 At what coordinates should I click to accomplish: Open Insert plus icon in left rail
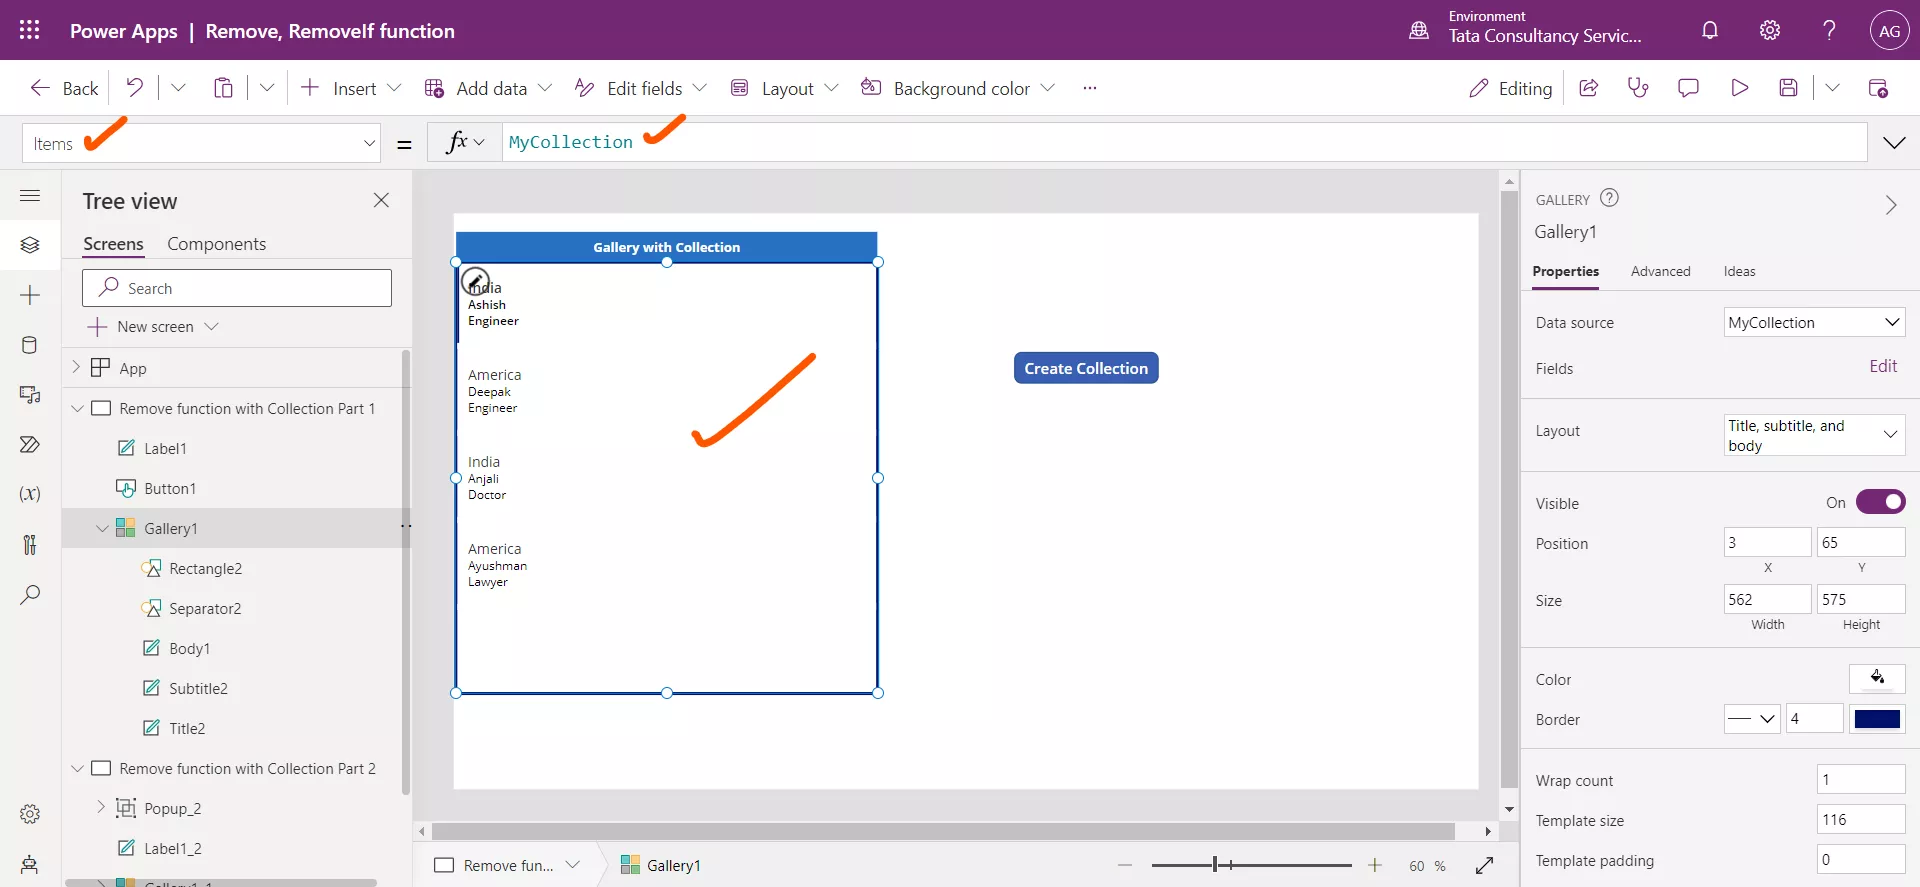tap(30, 295)
